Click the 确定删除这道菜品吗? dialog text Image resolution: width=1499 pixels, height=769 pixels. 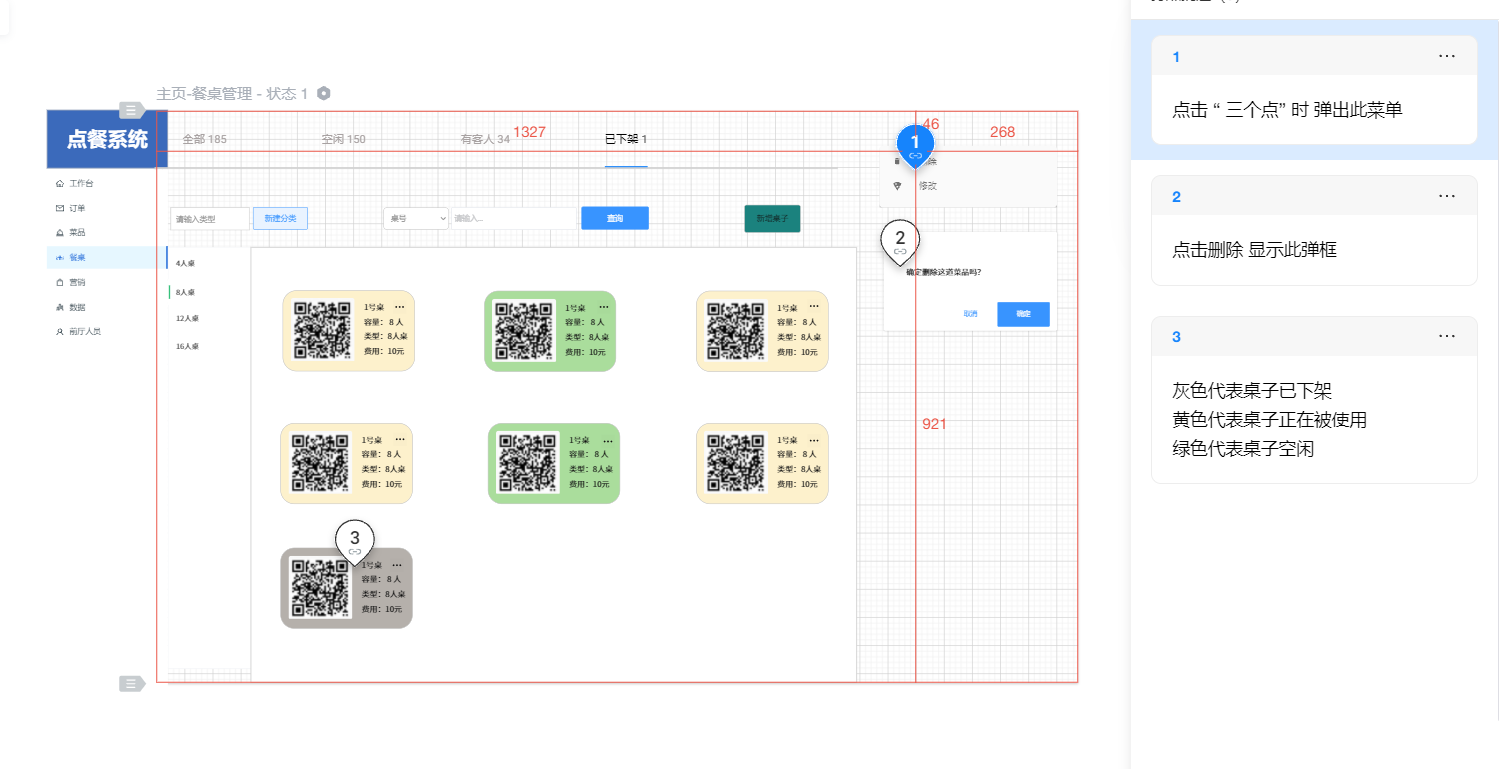943,272
